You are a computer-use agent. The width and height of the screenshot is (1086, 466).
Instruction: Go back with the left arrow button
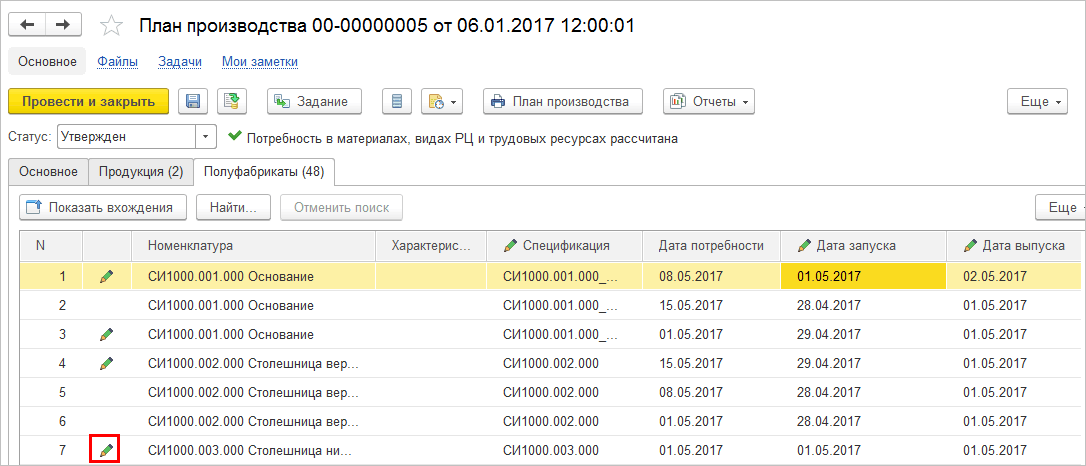point(27,25)
